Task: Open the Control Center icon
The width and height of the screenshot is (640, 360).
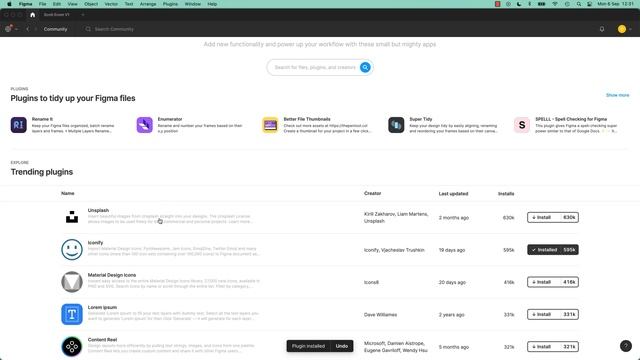Action: [x=589, y=4]
